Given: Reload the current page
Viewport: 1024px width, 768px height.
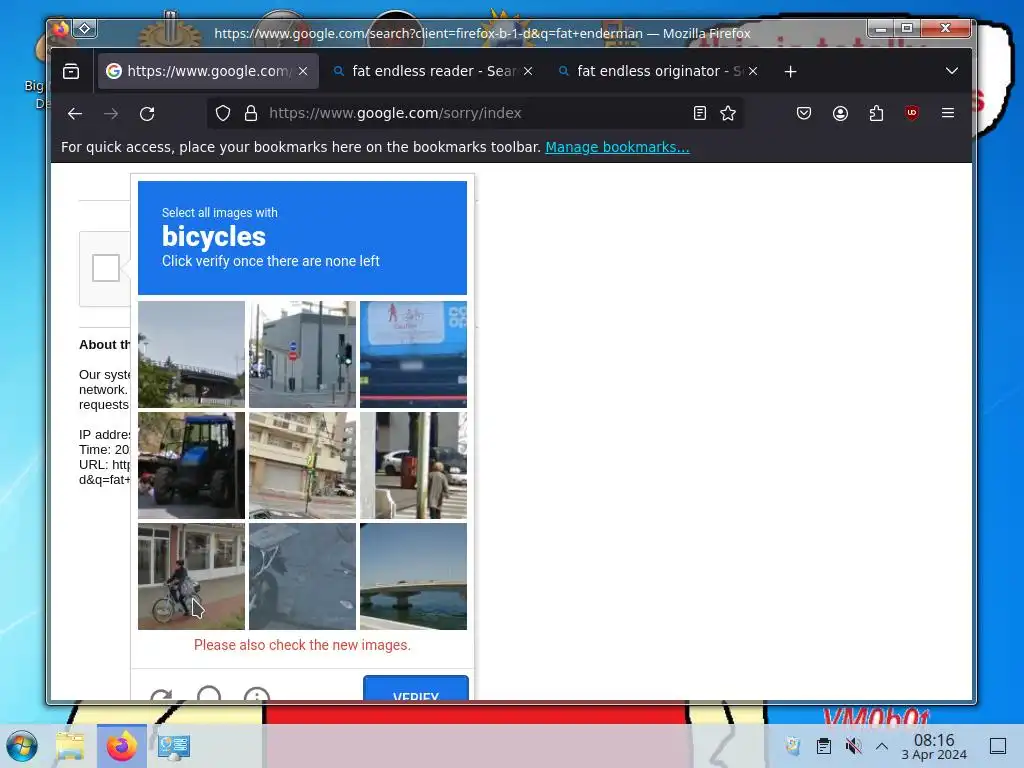Looking at the screenshot, I should pyautogui.click(x=147, y=114).
